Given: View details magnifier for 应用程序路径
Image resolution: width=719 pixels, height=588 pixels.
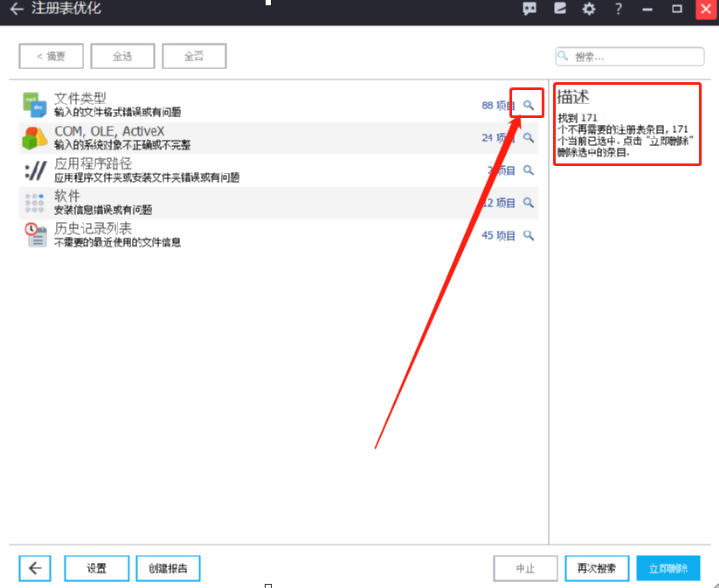Looking at the screenshot, I should click(x=529, y=170).
